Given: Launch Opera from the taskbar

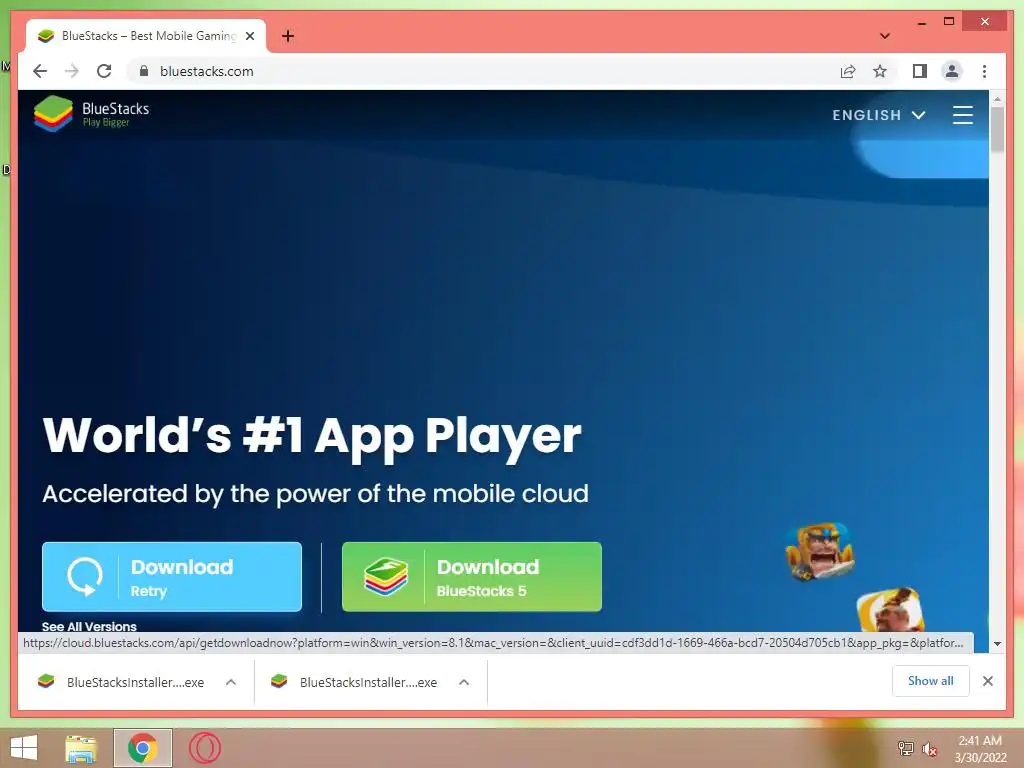Looking at the screenshot, I should pyautogui.click(x=204, y=748).
